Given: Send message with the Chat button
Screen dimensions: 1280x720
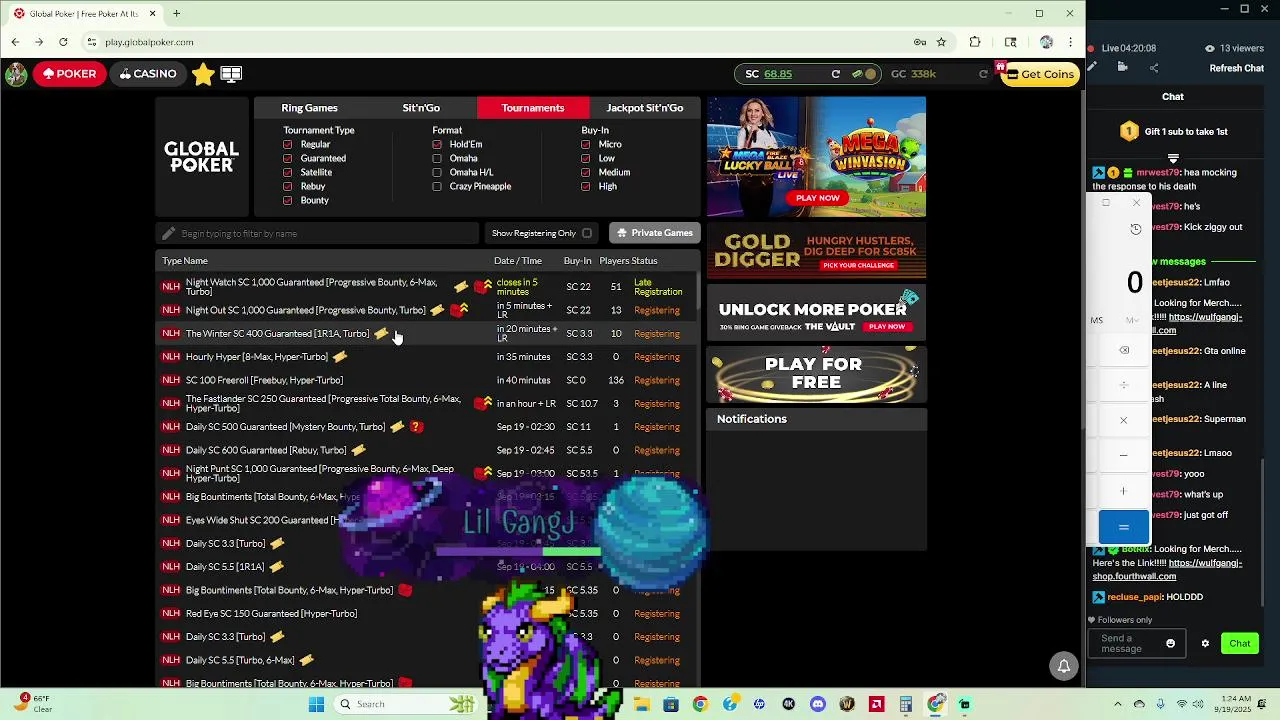Looking at the screenshot, I should [x=1240, y=644].
